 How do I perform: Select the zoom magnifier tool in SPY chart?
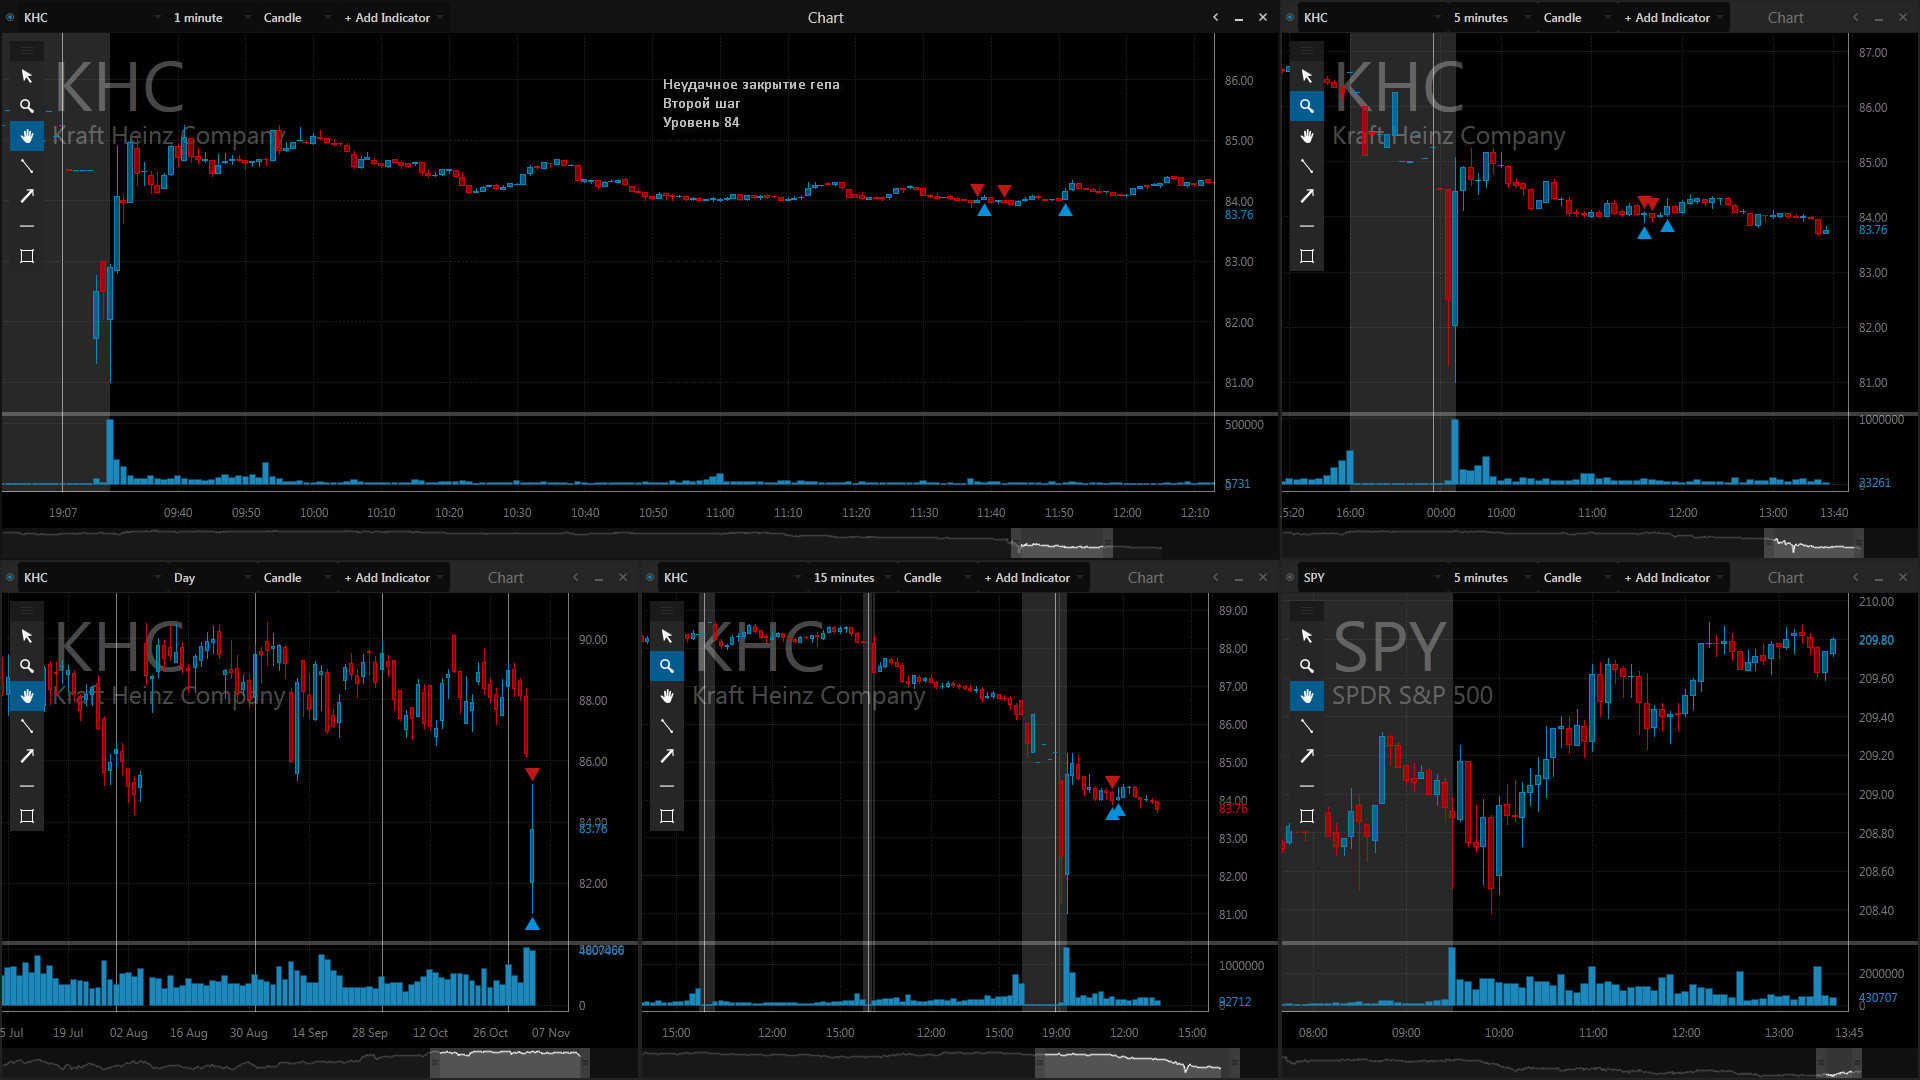[x=1307, y=666]
